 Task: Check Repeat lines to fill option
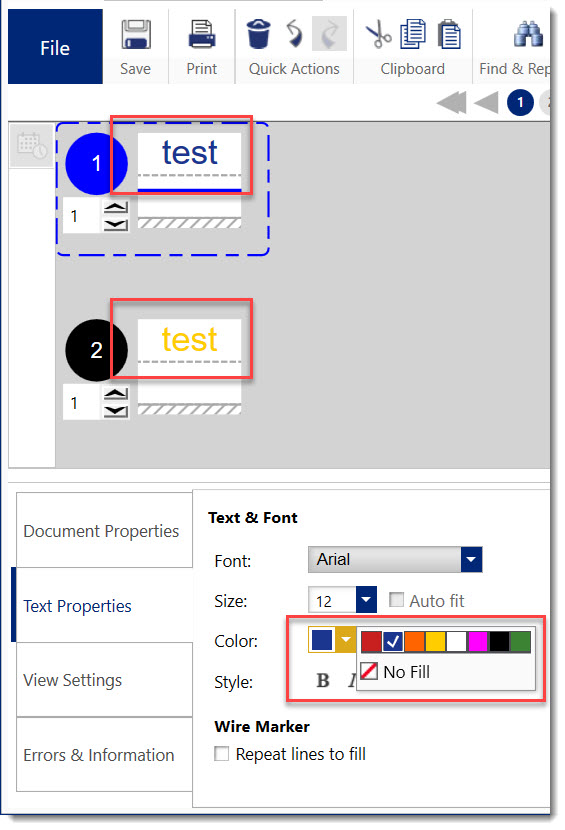pyautogui.click(x=221, y=753)
